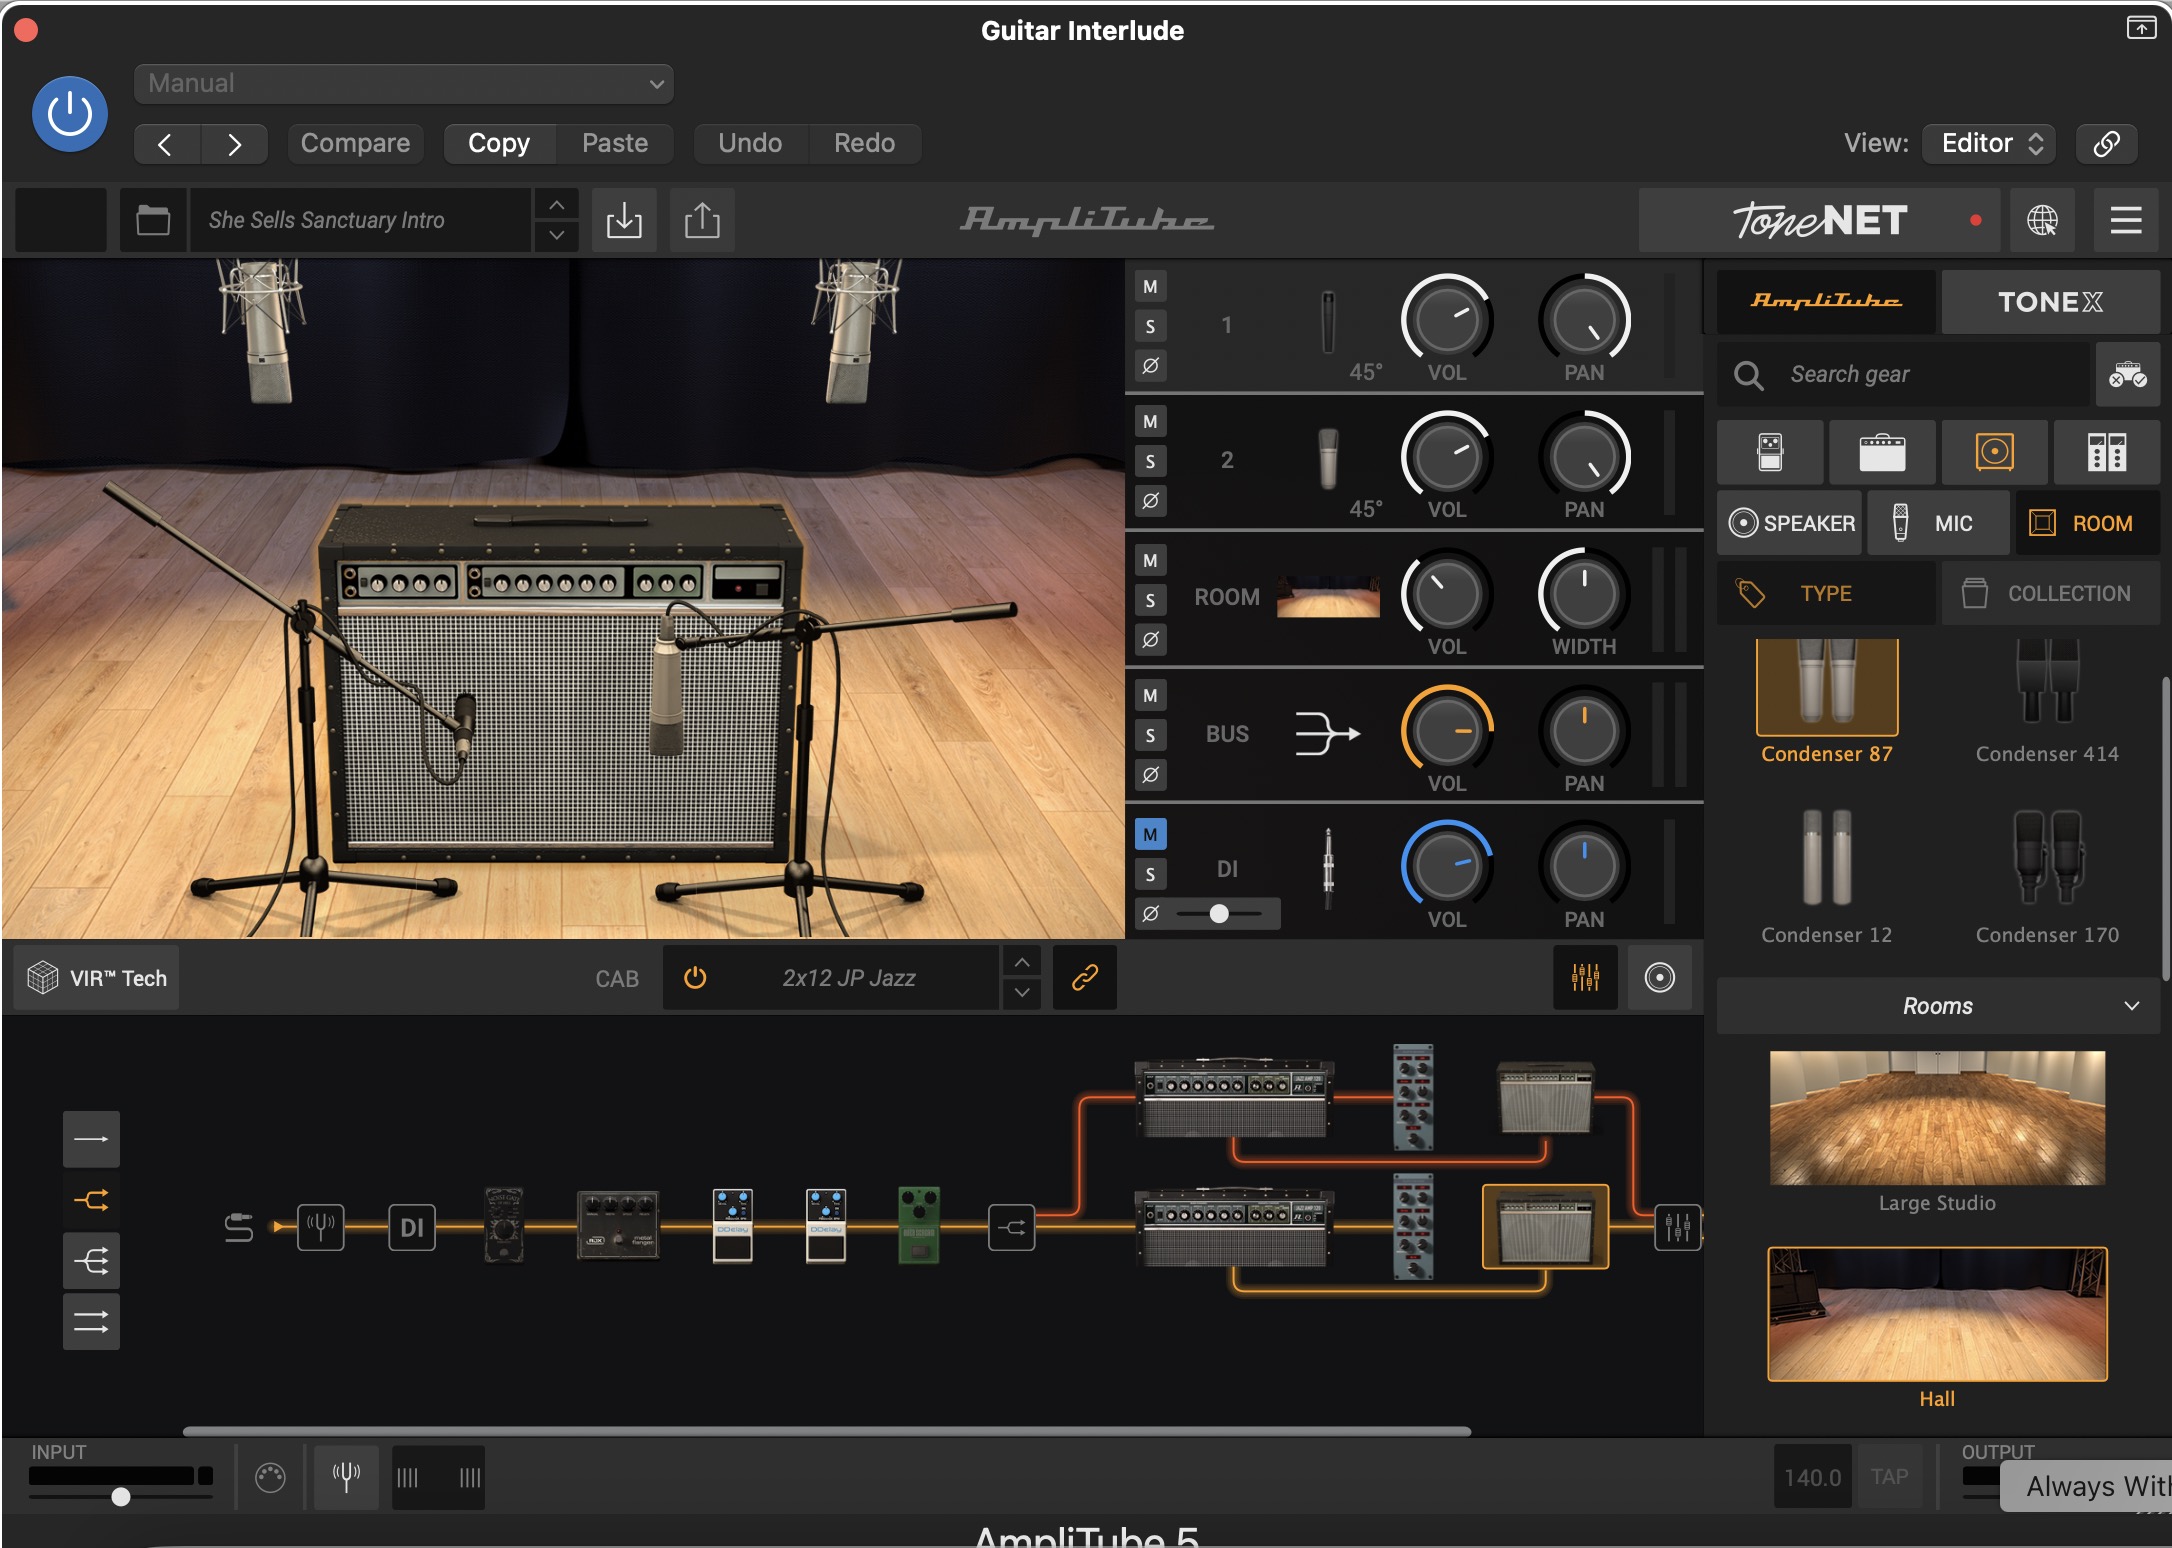Select the Large Studio room
This screenshot has width=2172, height=1548.
click(1937, 1118)
